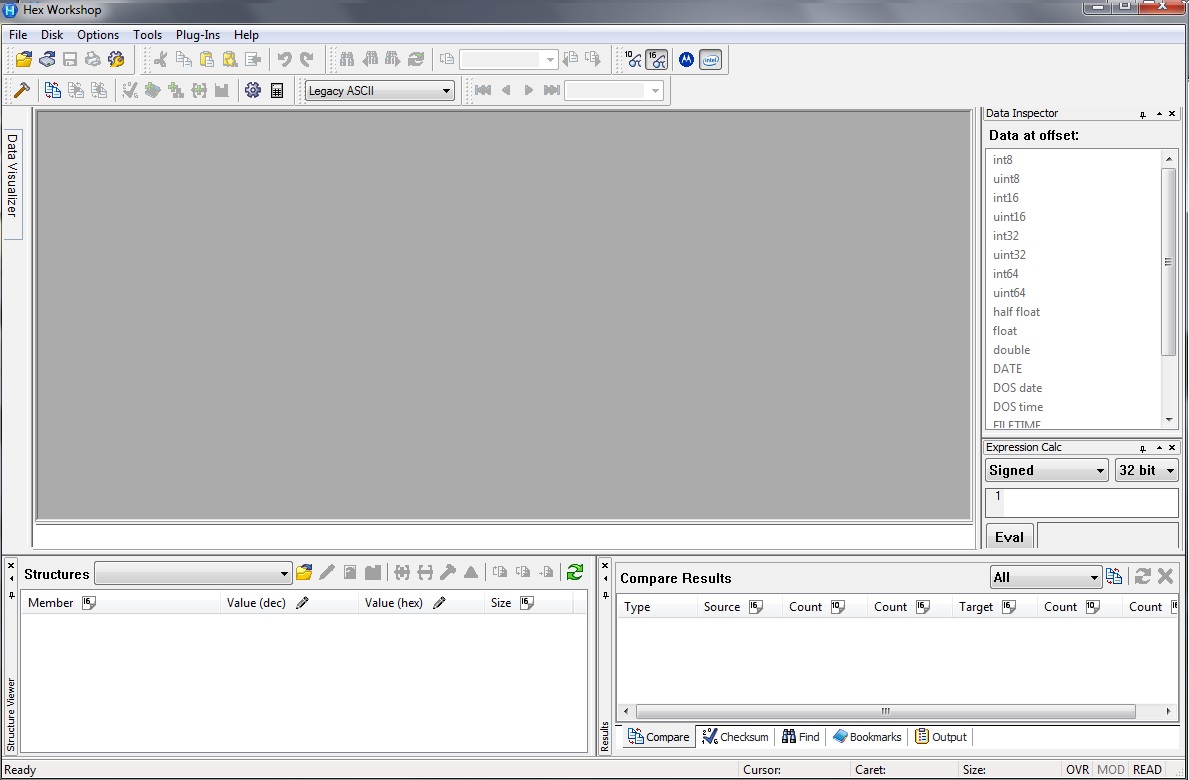Expand the 32 bit size dropdown
Viewport: 1189px width, 780px height.
tap(1146, 470)
